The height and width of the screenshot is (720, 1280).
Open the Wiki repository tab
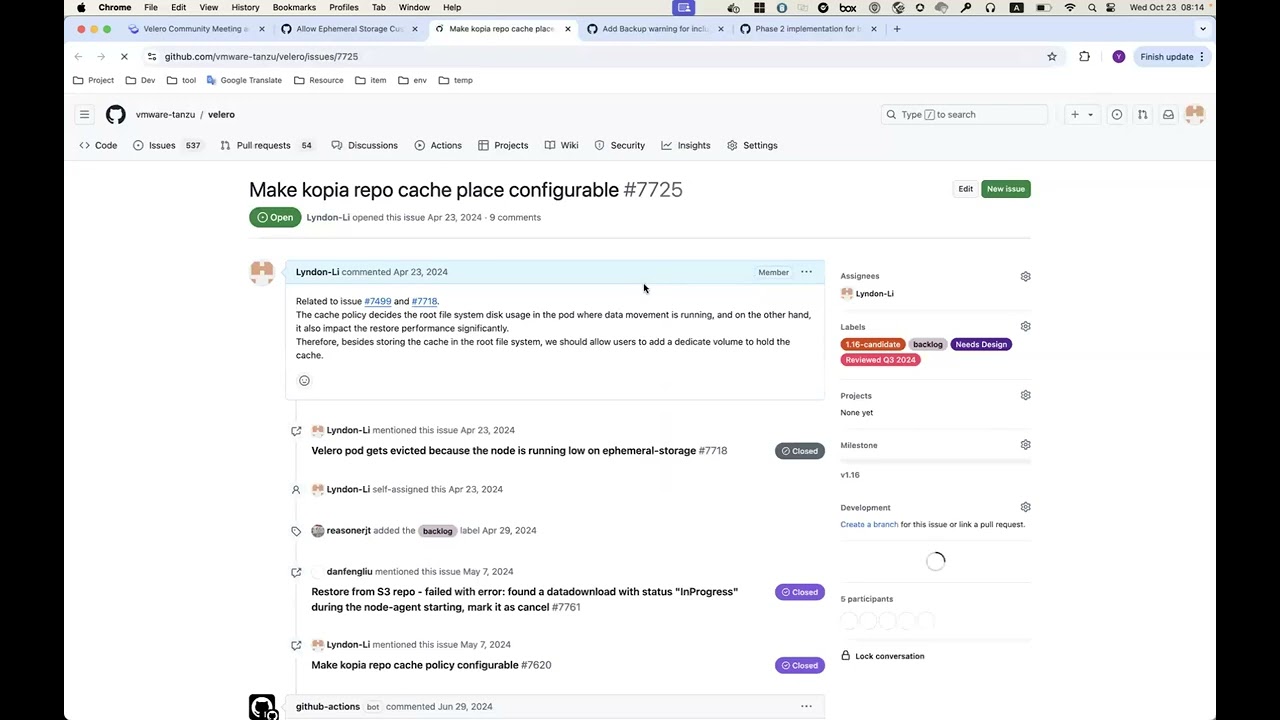click(x=561, y=146)
